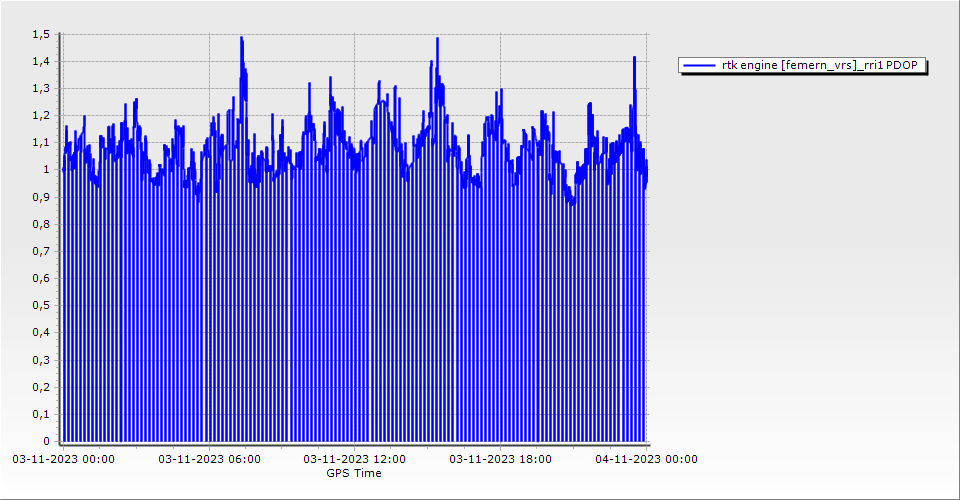
Task: Click the 0 origin label on Y axis
Action: tap(45, 441)
